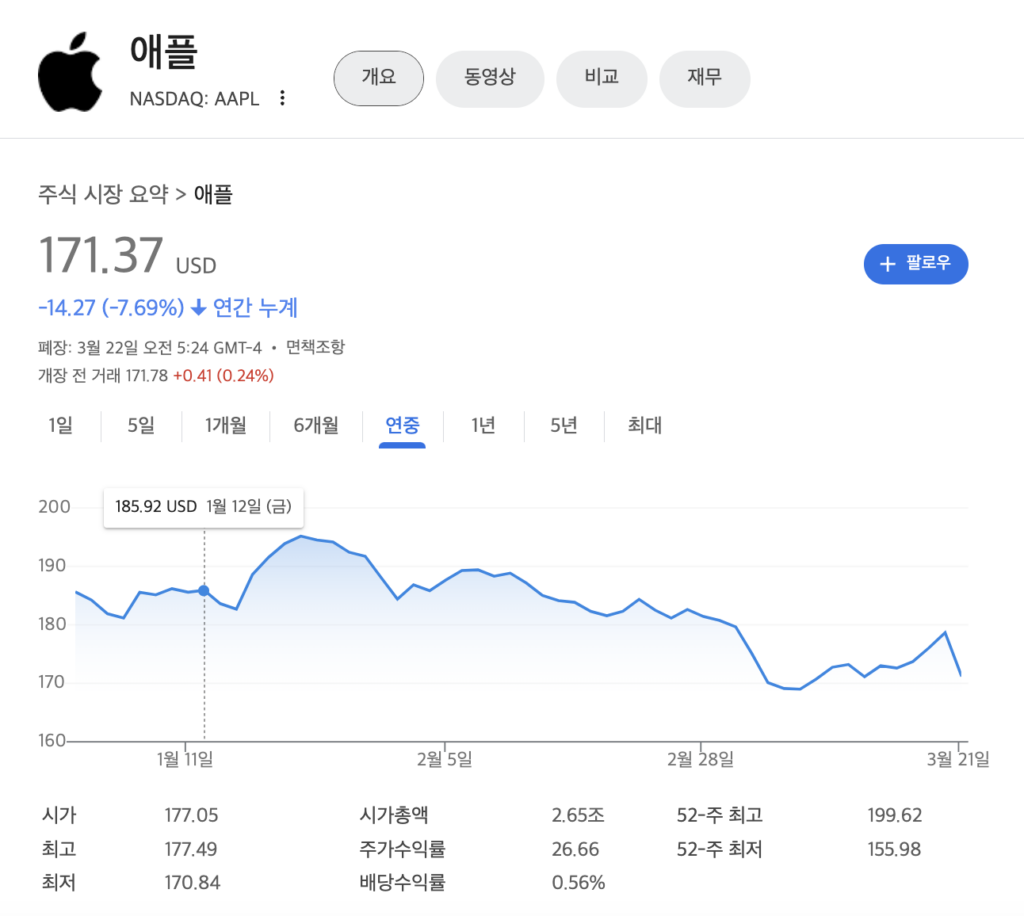Click the 팔로우 follow button
This screenshot has height=916, width=1024.
[x=915, y=264]
